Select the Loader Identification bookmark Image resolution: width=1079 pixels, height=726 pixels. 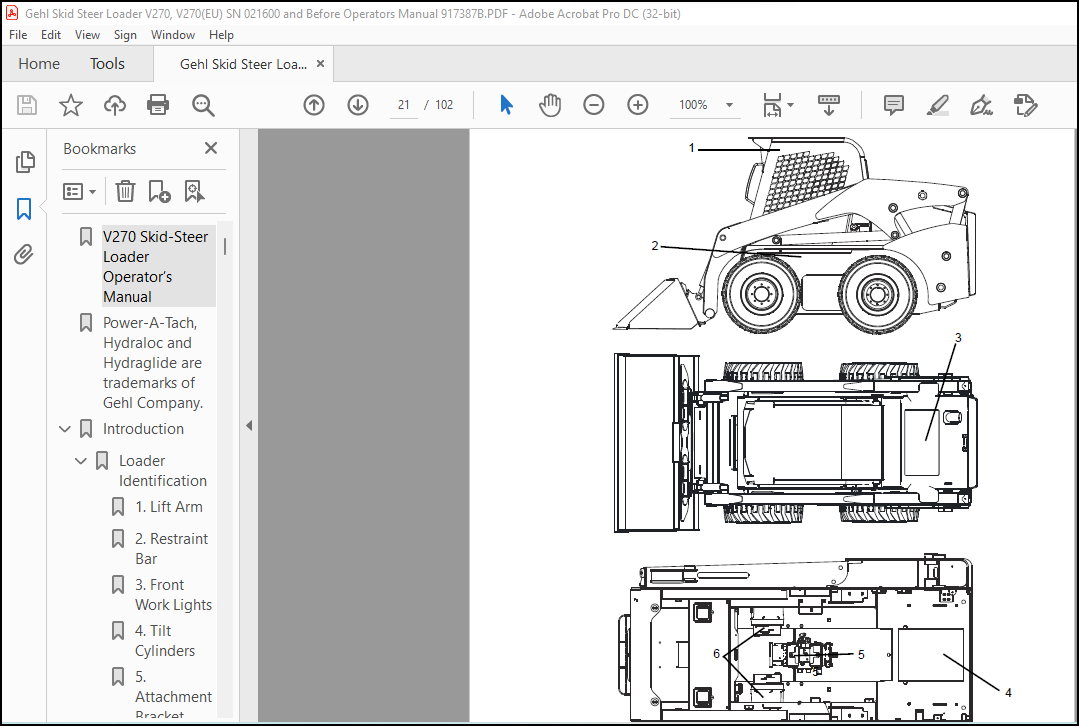162,471
